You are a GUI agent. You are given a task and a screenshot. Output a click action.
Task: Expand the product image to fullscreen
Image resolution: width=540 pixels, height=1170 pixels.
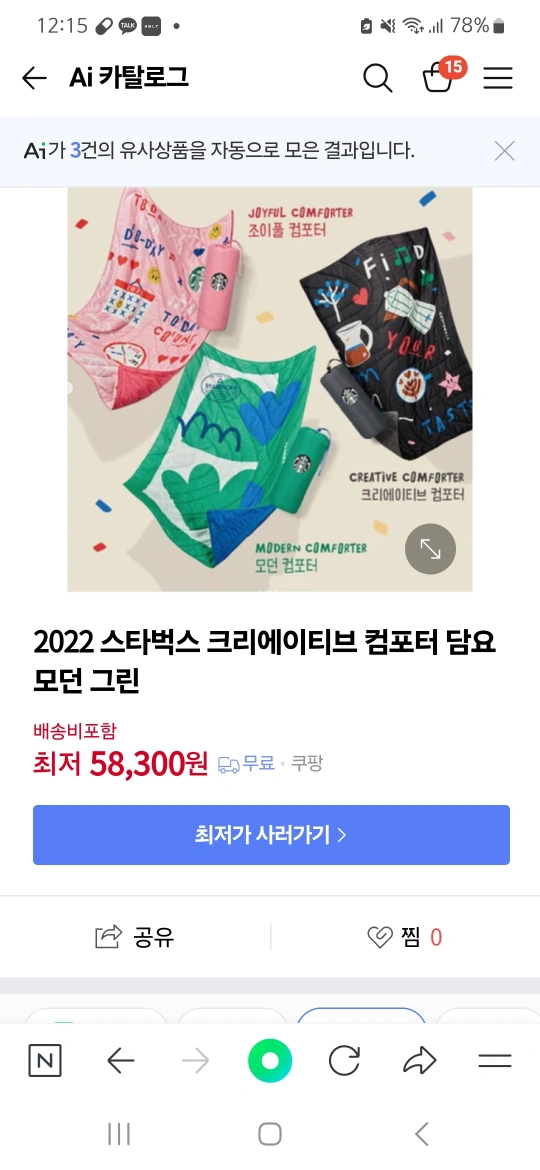click(430, 549)
